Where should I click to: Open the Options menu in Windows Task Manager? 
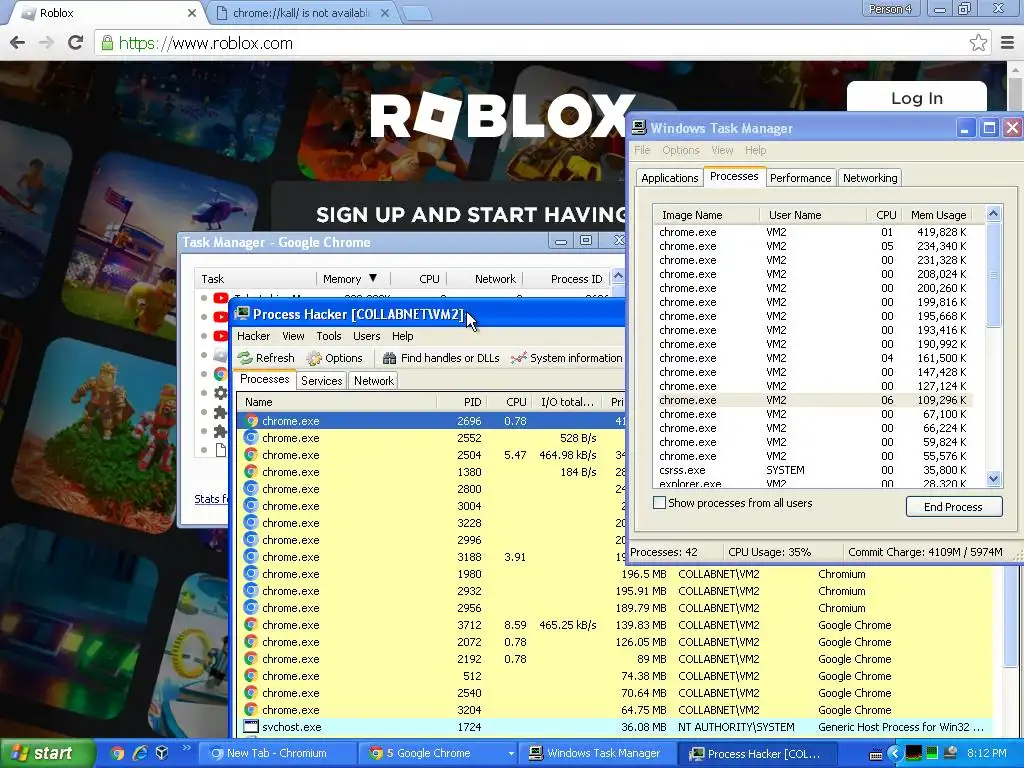click(680, 150)
